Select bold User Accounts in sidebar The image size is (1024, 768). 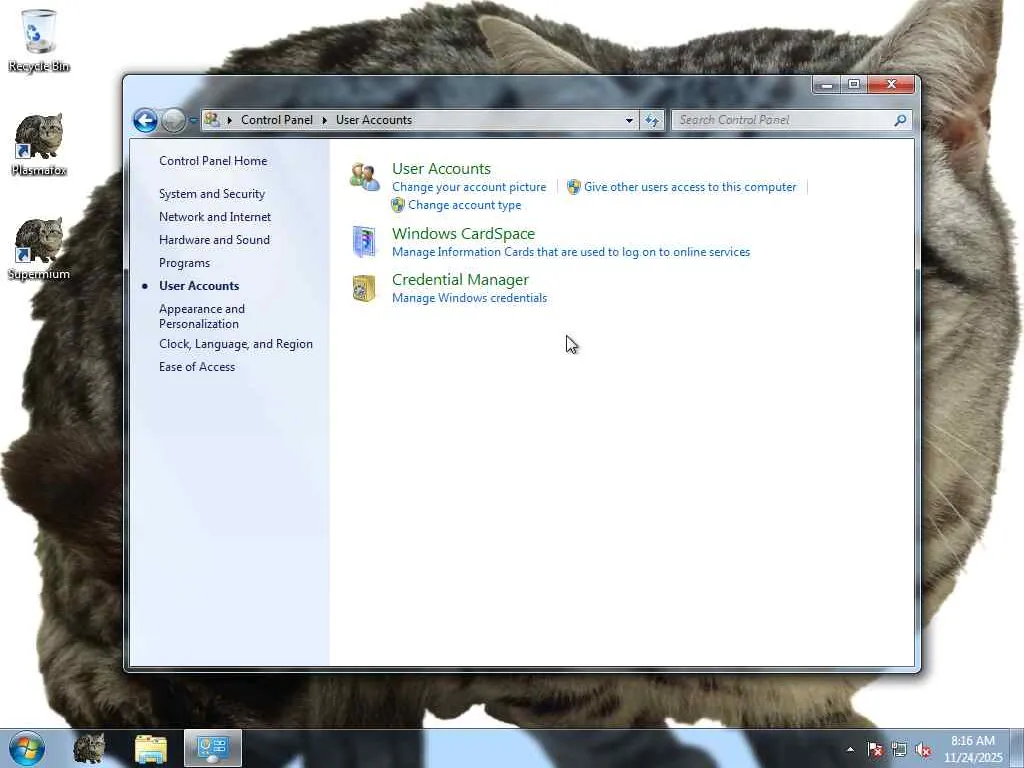(199, 285)
